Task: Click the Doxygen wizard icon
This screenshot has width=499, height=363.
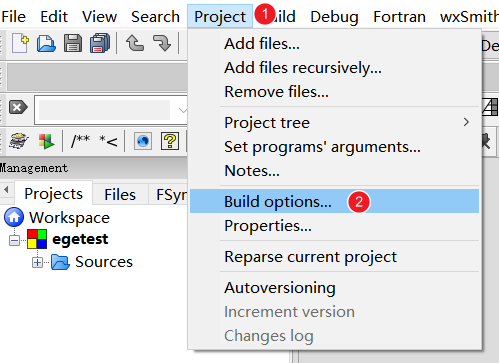Action: (x=19, y=141)
